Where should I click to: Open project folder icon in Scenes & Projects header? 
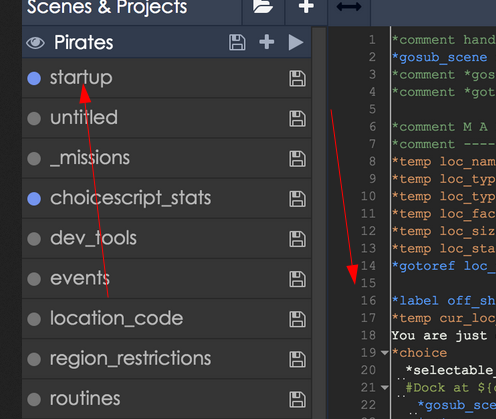click(263, 6)
